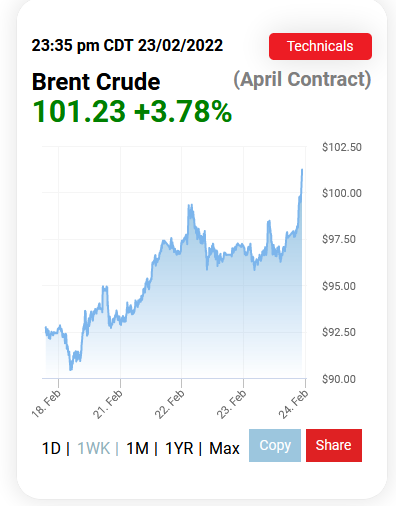Click the 22. Feb axis label
Screen dimensions: 396x506
170,404
